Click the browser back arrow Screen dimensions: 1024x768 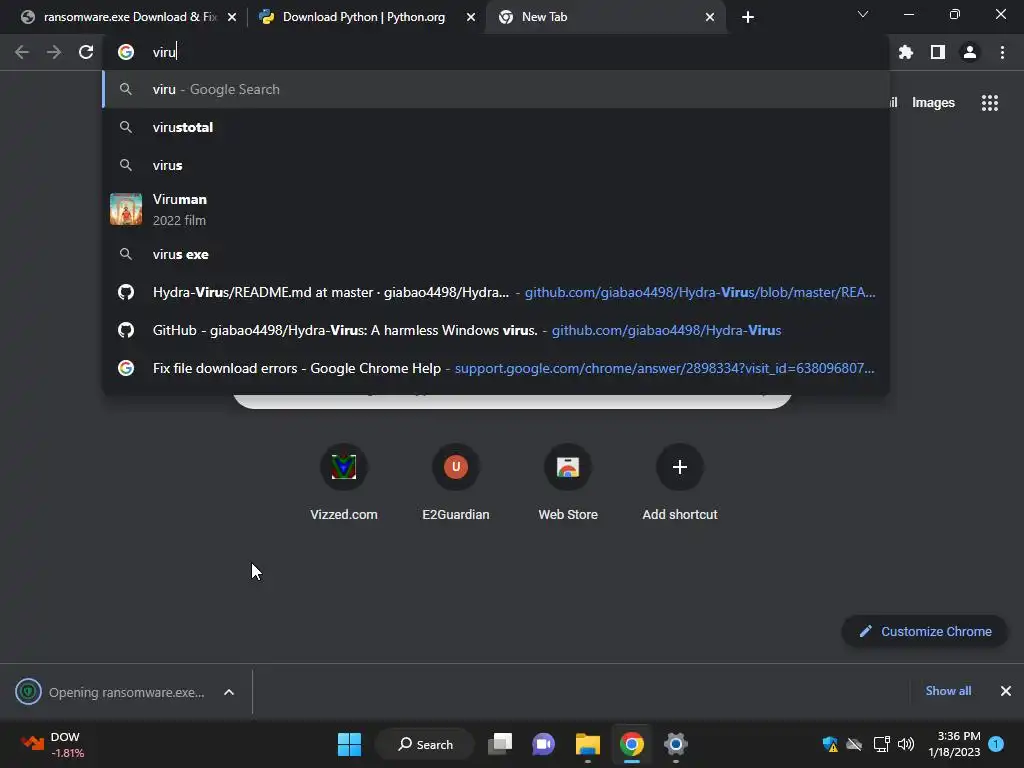coord(22,52)
